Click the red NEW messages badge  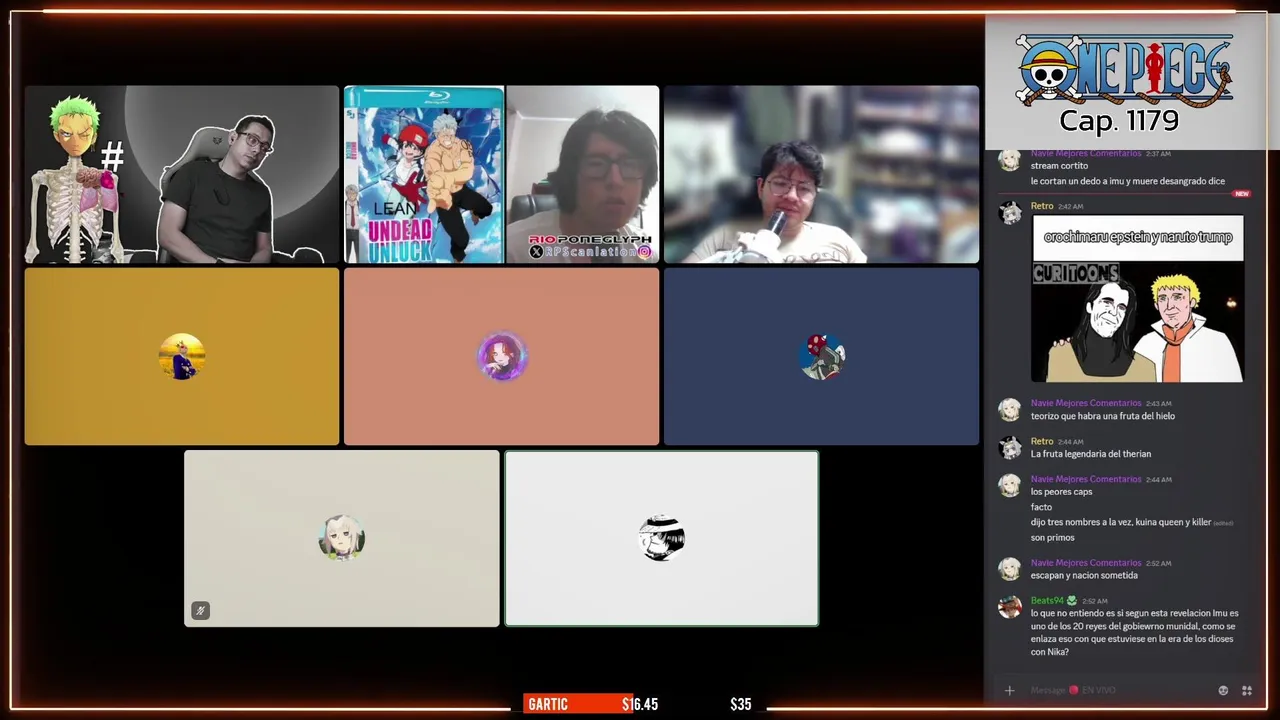1241,194
